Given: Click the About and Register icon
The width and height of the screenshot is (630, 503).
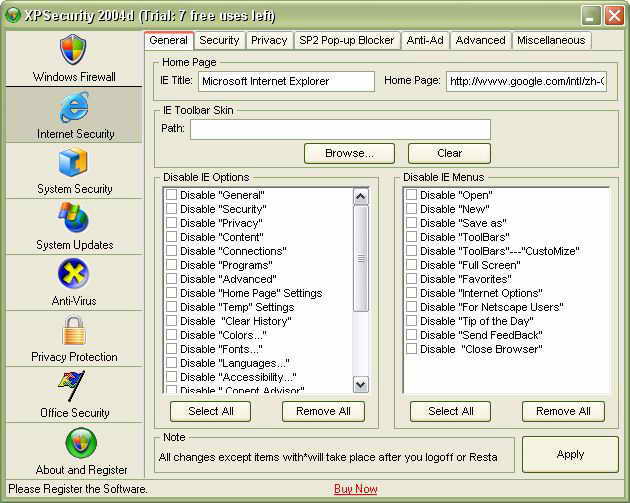Looking at the screenshot, I should click(74, 442).
